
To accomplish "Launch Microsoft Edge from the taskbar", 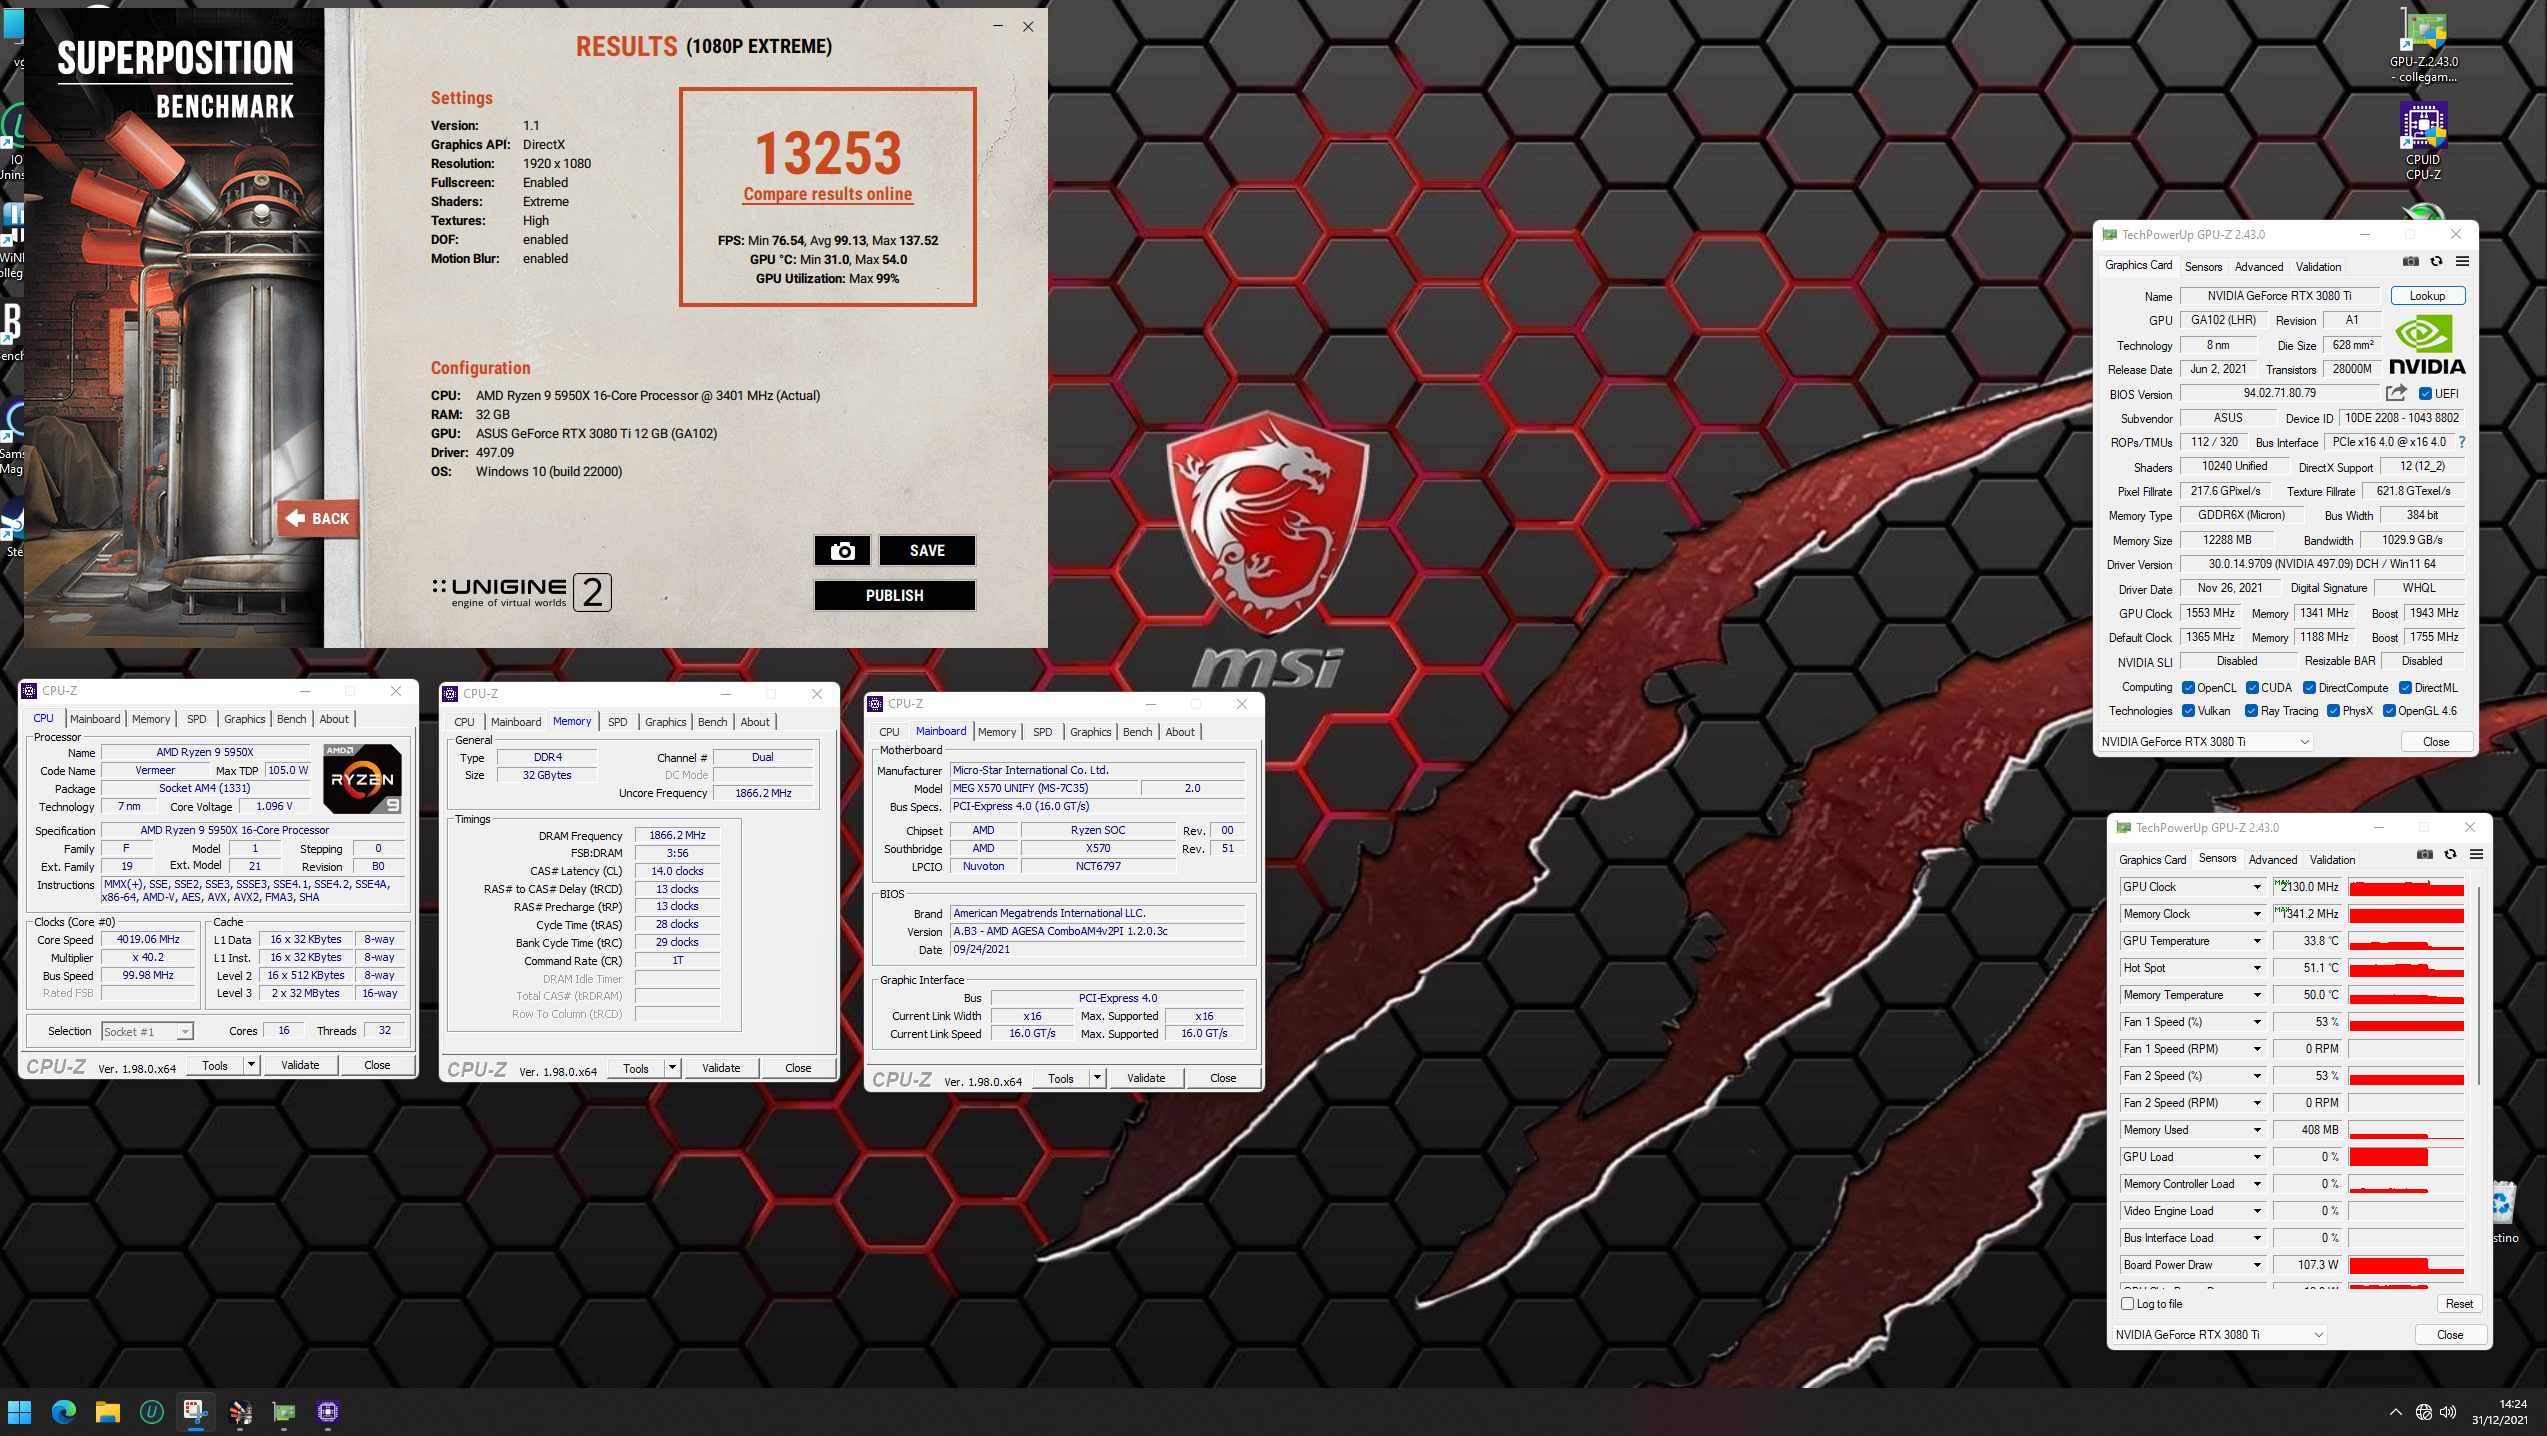I will 64,1412.
